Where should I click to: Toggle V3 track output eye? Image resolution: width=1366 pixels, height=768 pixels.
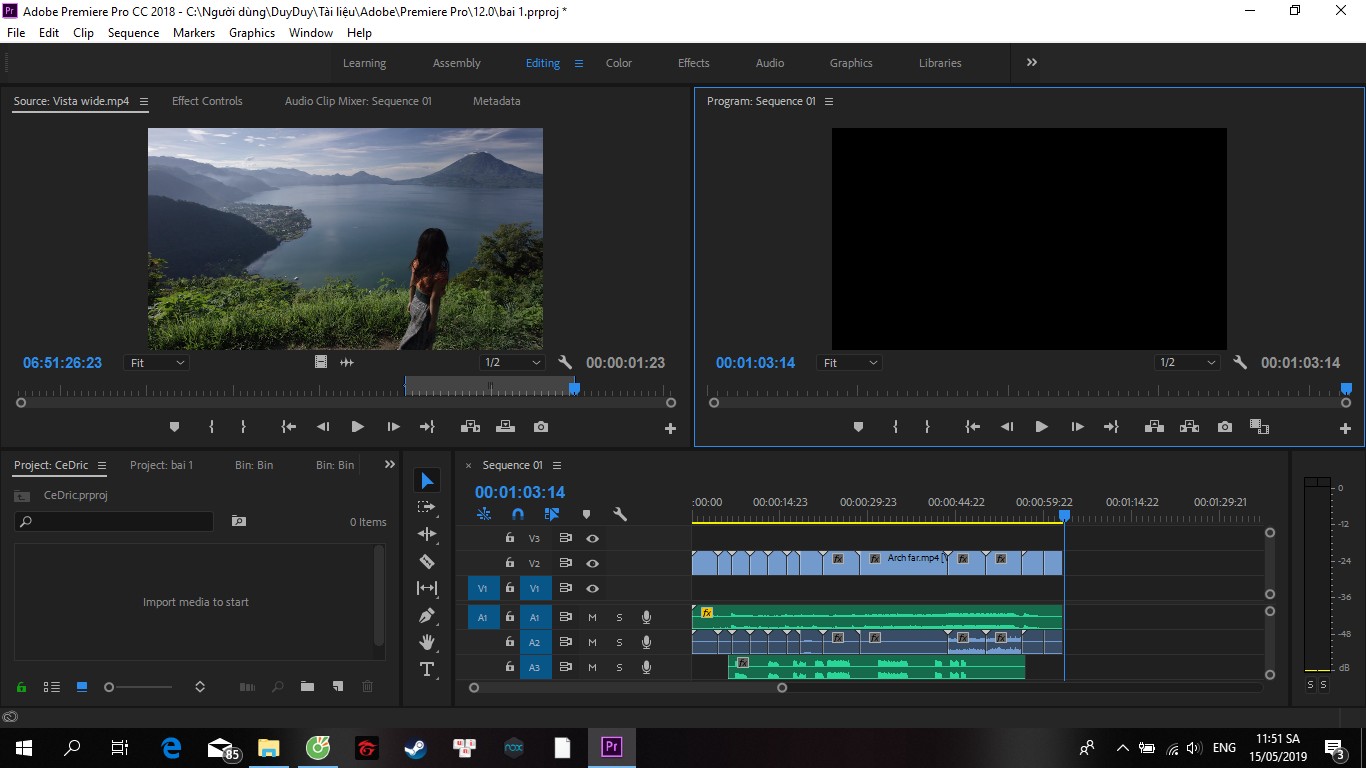coord(592,538)
